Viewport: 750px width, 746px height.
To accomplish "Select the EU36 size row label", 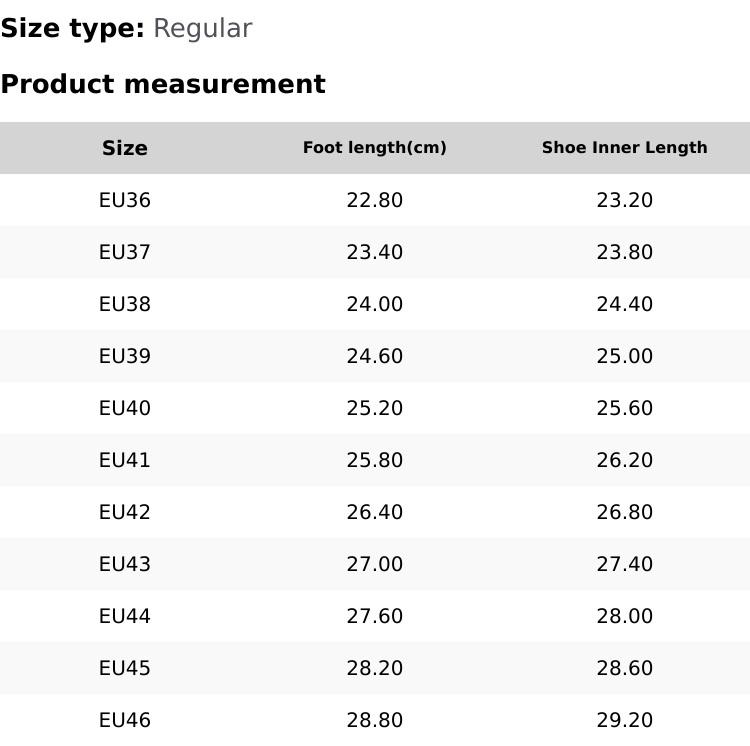I will point(125,200).
